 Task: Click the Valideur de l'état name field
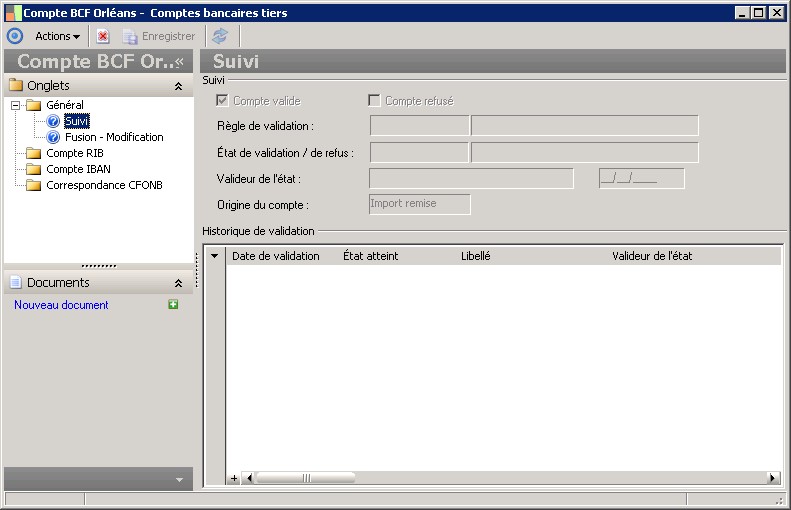point(471,179)
